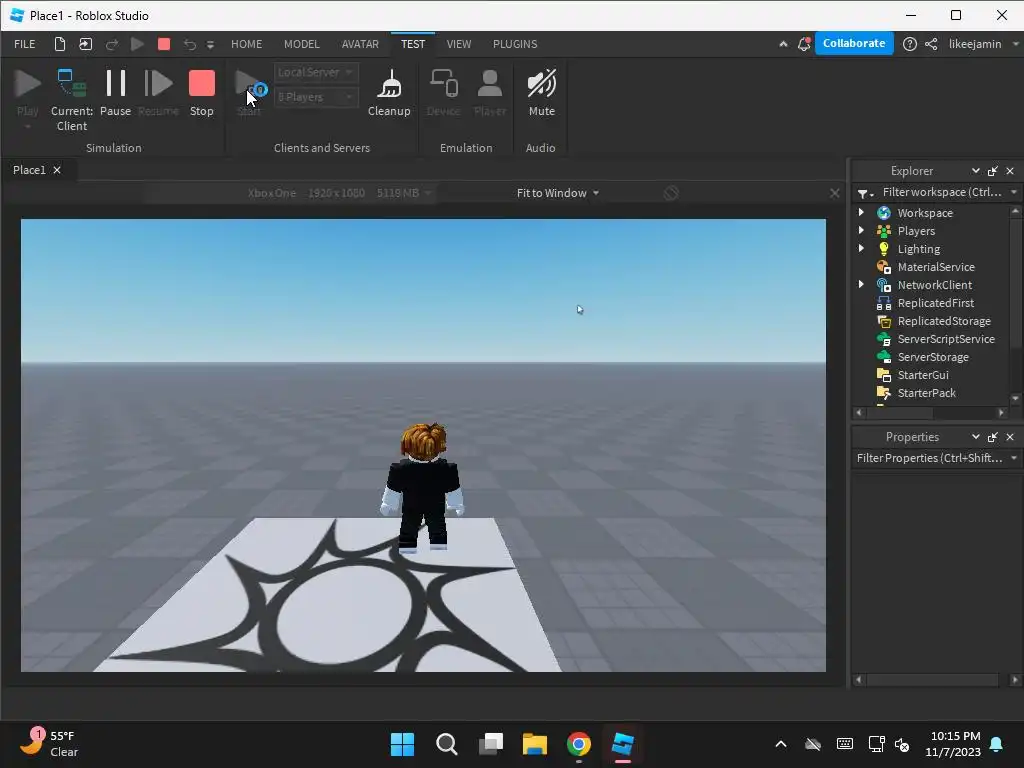Open the quick access toolbar customize dropdown
1024x768 pixels.
210,44
